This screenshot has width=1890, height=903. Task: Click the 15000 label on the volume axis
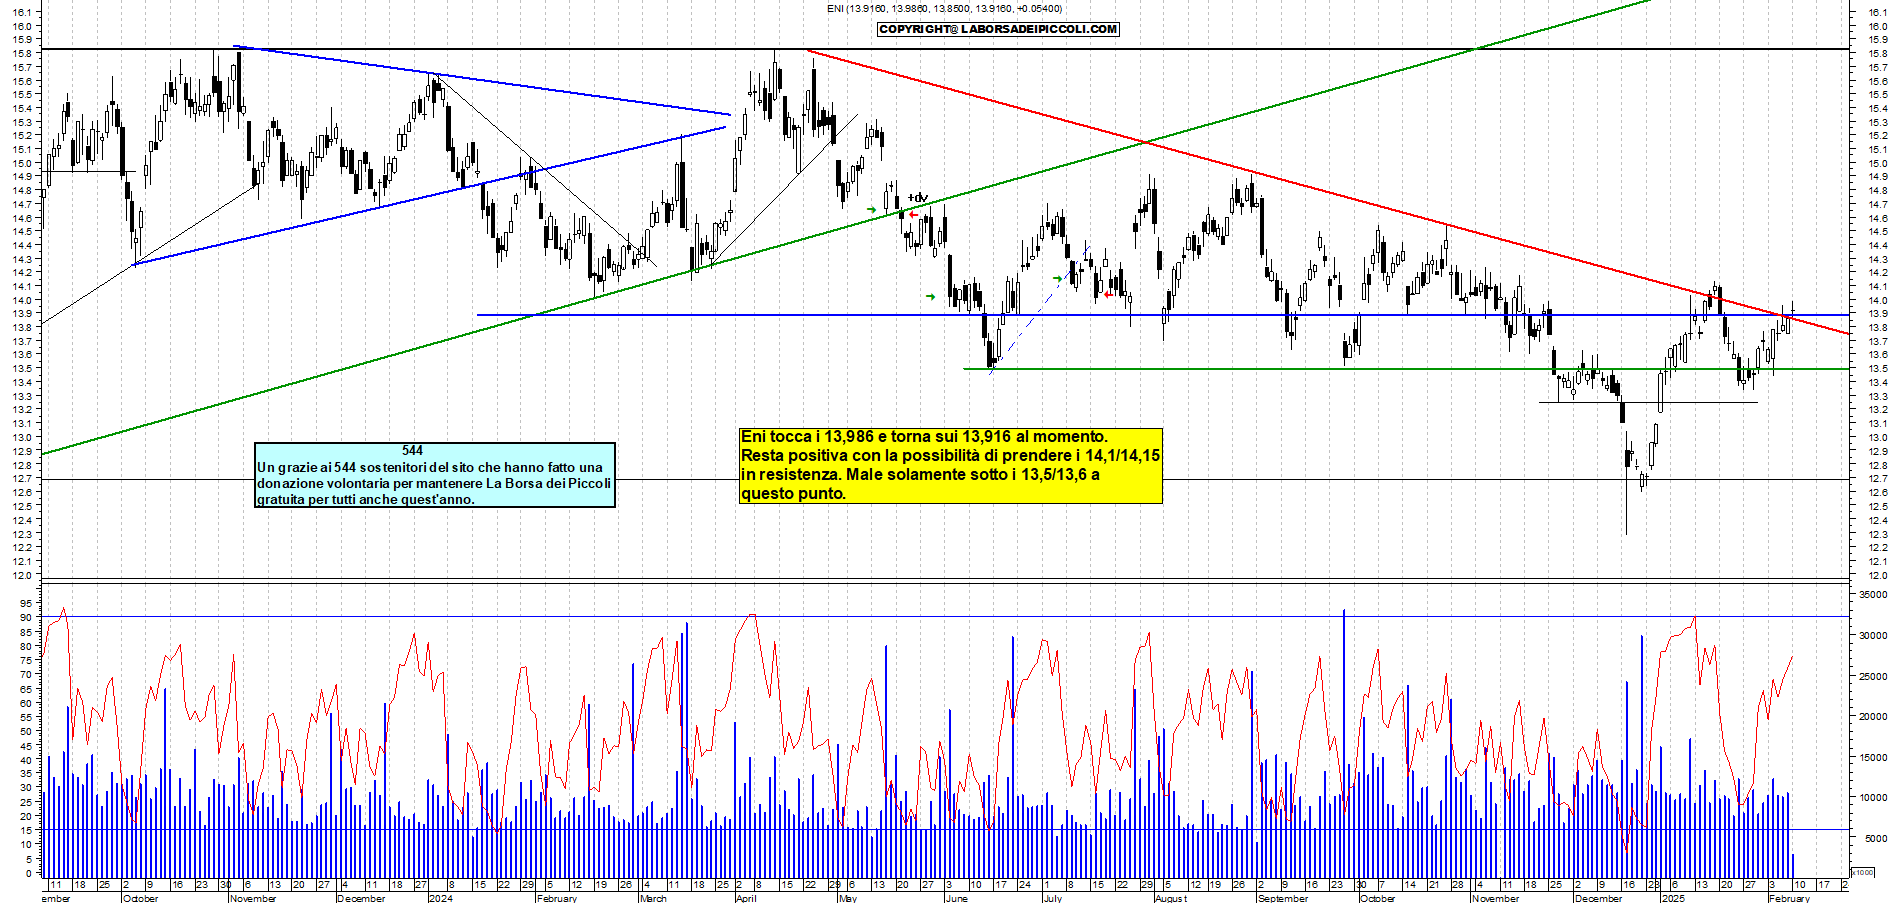tap(1872, 757)
